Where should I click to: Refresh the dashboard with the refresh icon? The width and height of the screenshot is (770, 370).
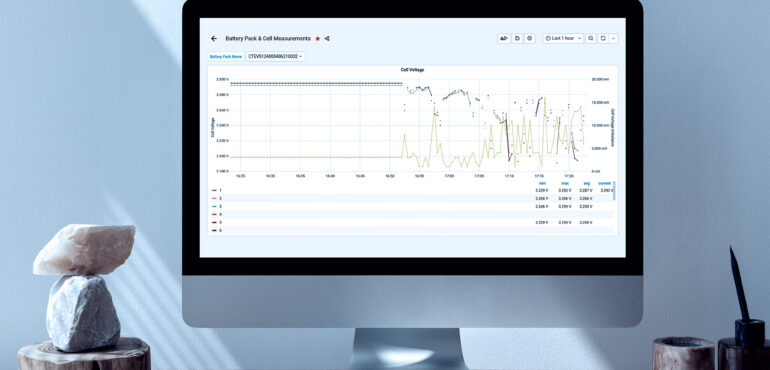(603, 38)
